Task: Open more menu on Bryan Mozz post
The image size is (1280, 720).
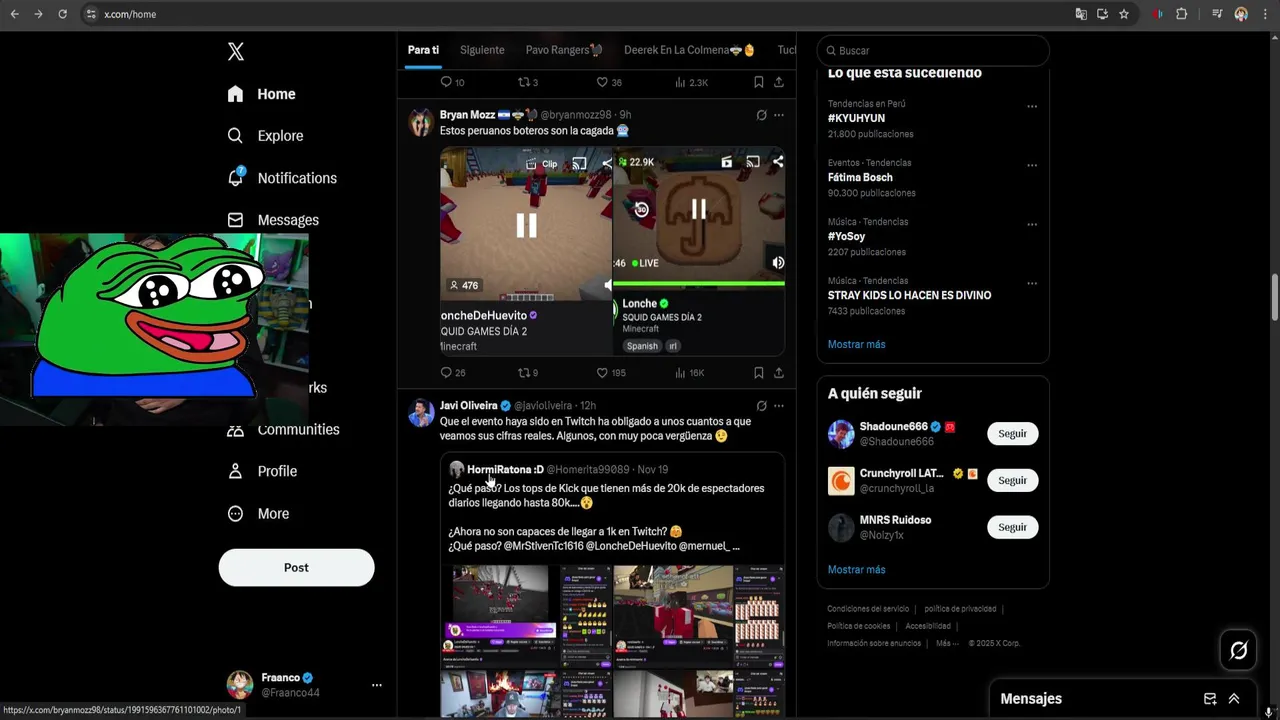Action: point(779,115)
